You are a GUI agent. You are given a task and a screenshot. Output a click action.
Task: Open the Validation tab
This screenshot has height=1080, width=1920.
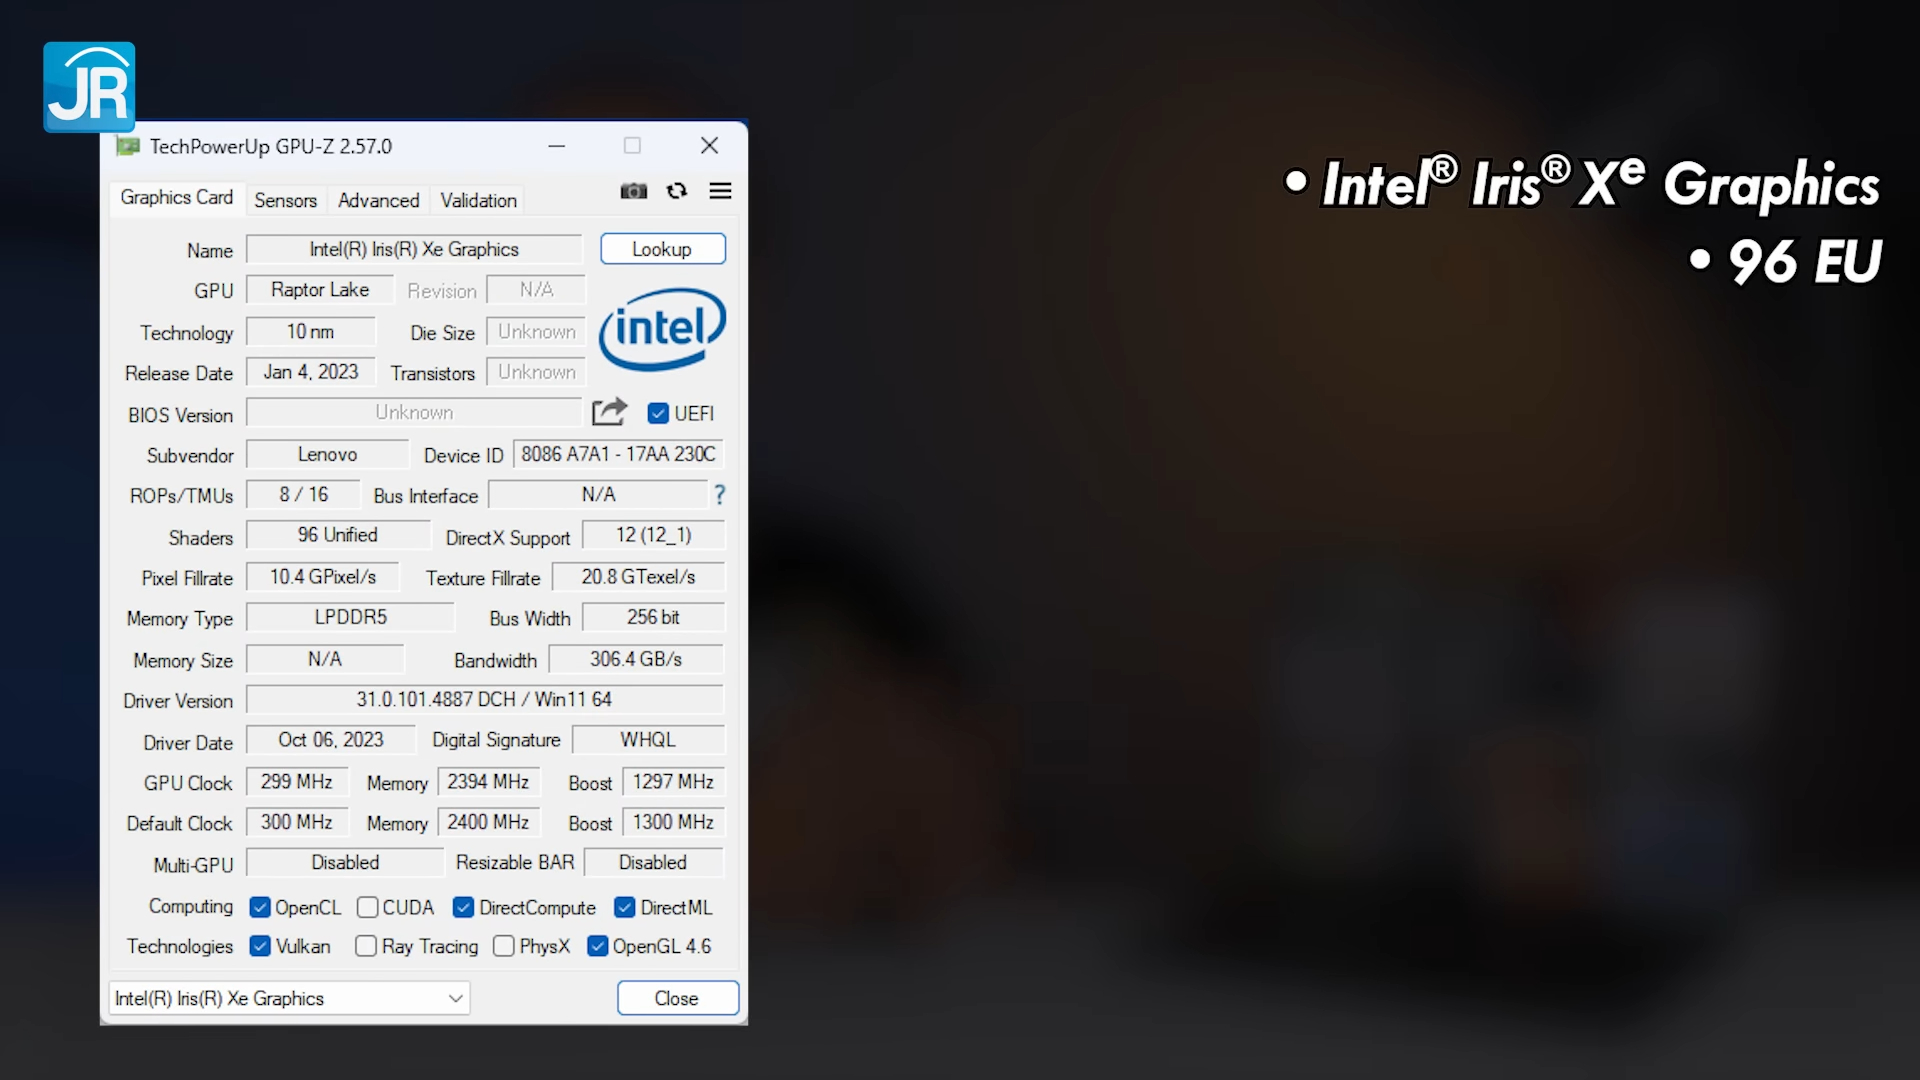pyautogui.click(x=478, y=200)
